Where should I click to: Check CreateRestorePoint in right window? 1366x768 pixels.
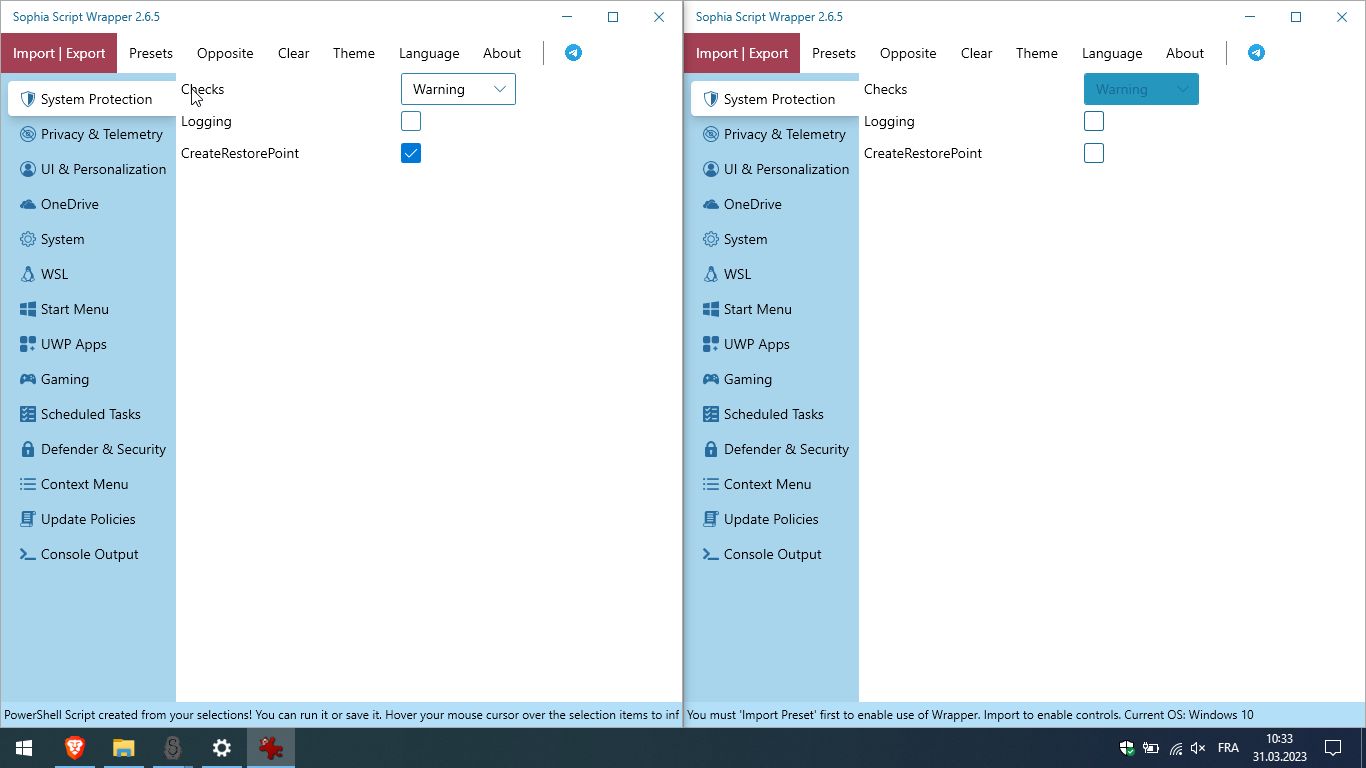pos(1093,152)
